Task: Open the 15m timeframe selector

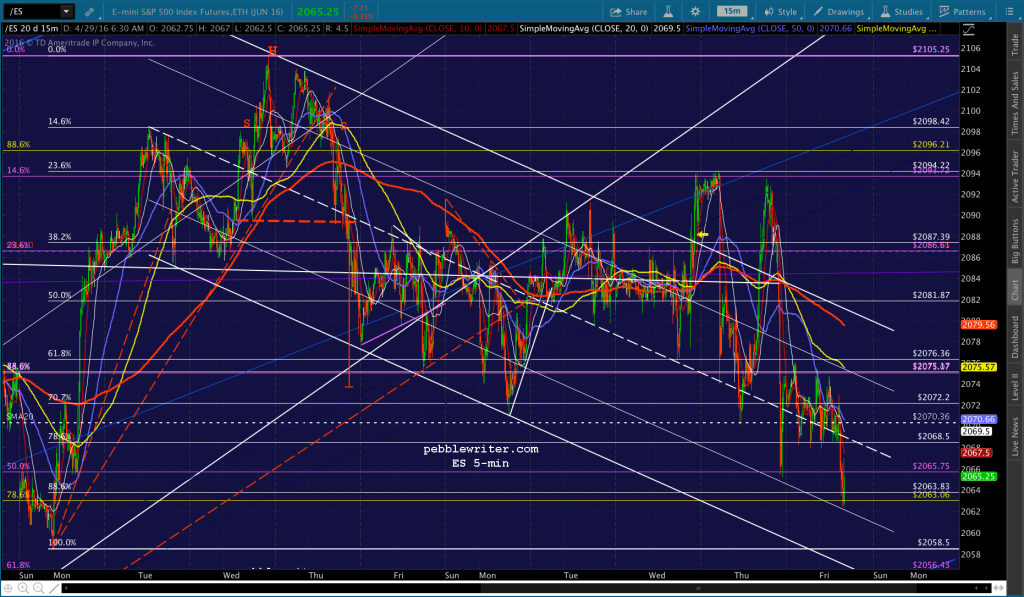Action: pos(733,11)
